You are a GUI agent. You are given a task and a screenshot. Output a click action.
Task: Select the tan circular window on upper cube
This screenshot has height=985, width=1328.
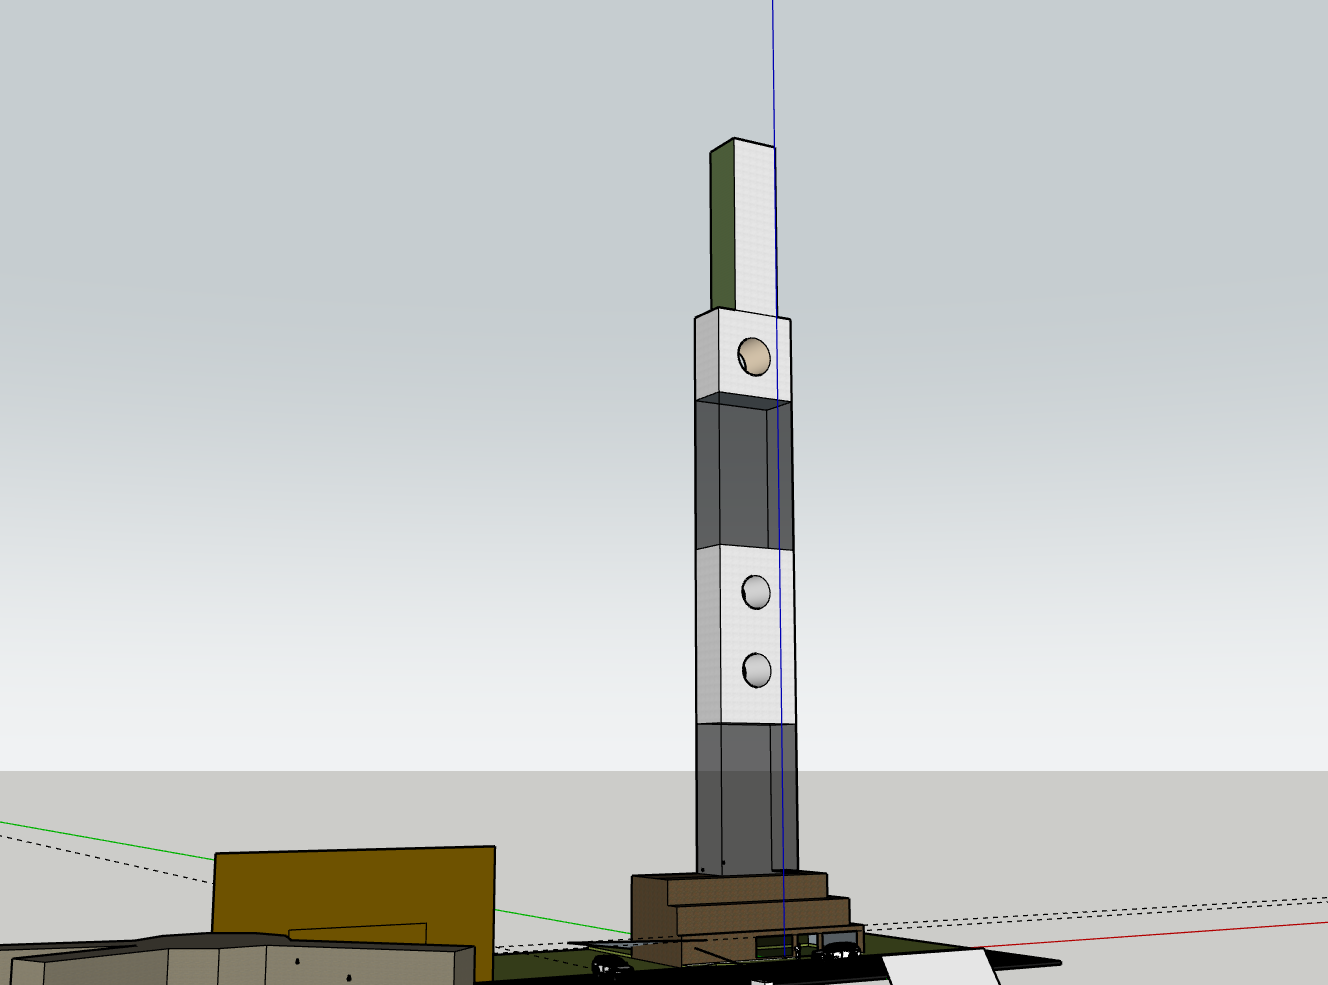tap(754, 356)
